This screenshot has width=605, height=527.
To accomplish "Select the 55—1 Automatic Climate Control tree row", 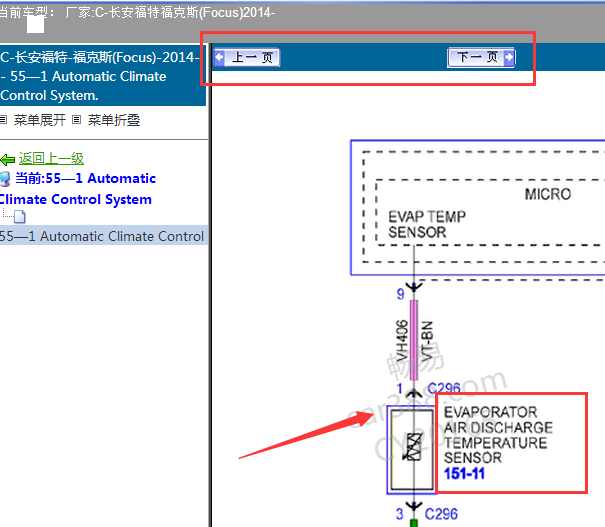I will 103,236.
